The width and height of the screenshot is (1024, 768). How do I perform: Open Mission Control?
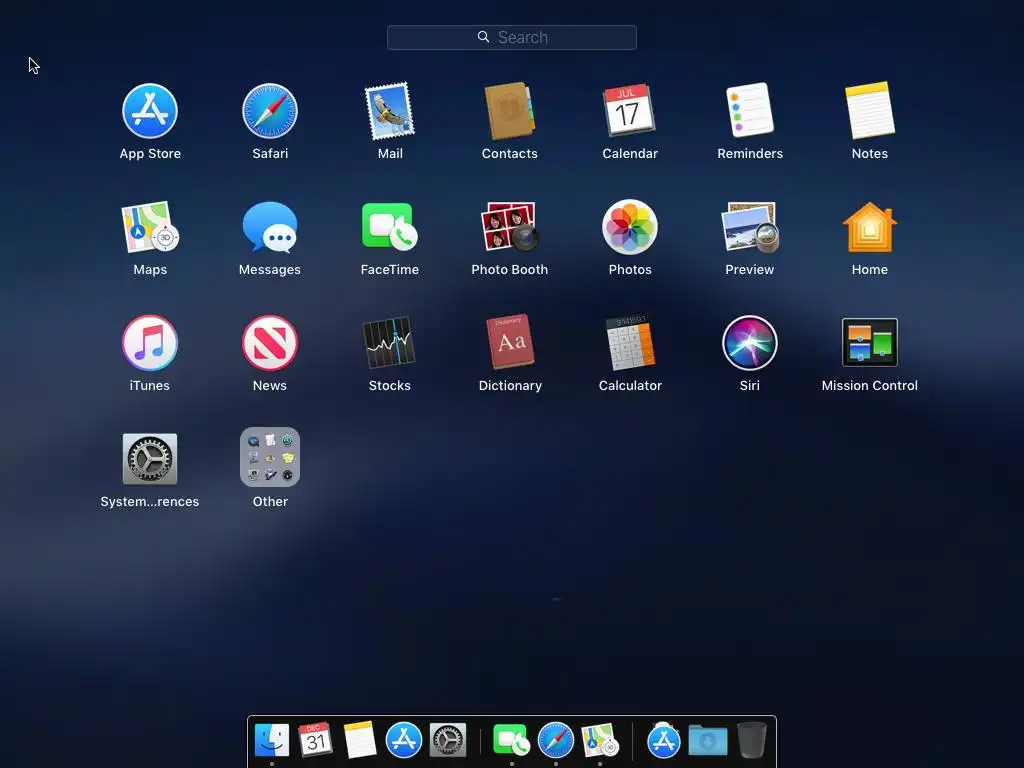click(870, 342)
